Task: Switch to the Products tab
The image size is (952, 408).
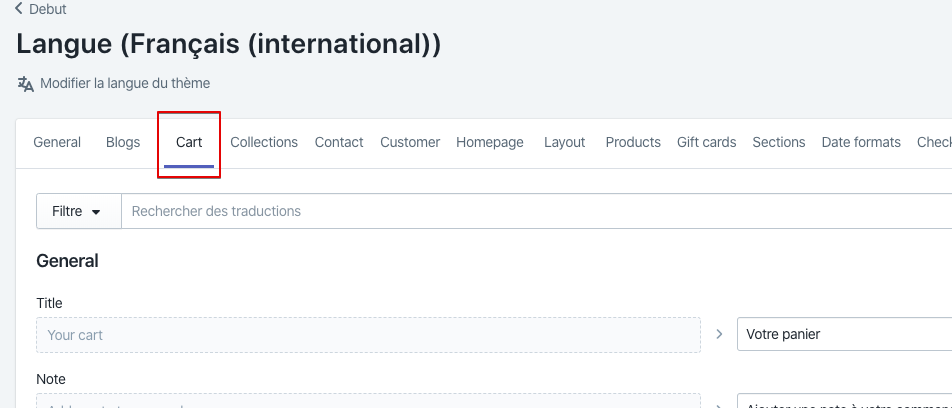Action: (x=633, y=142)
